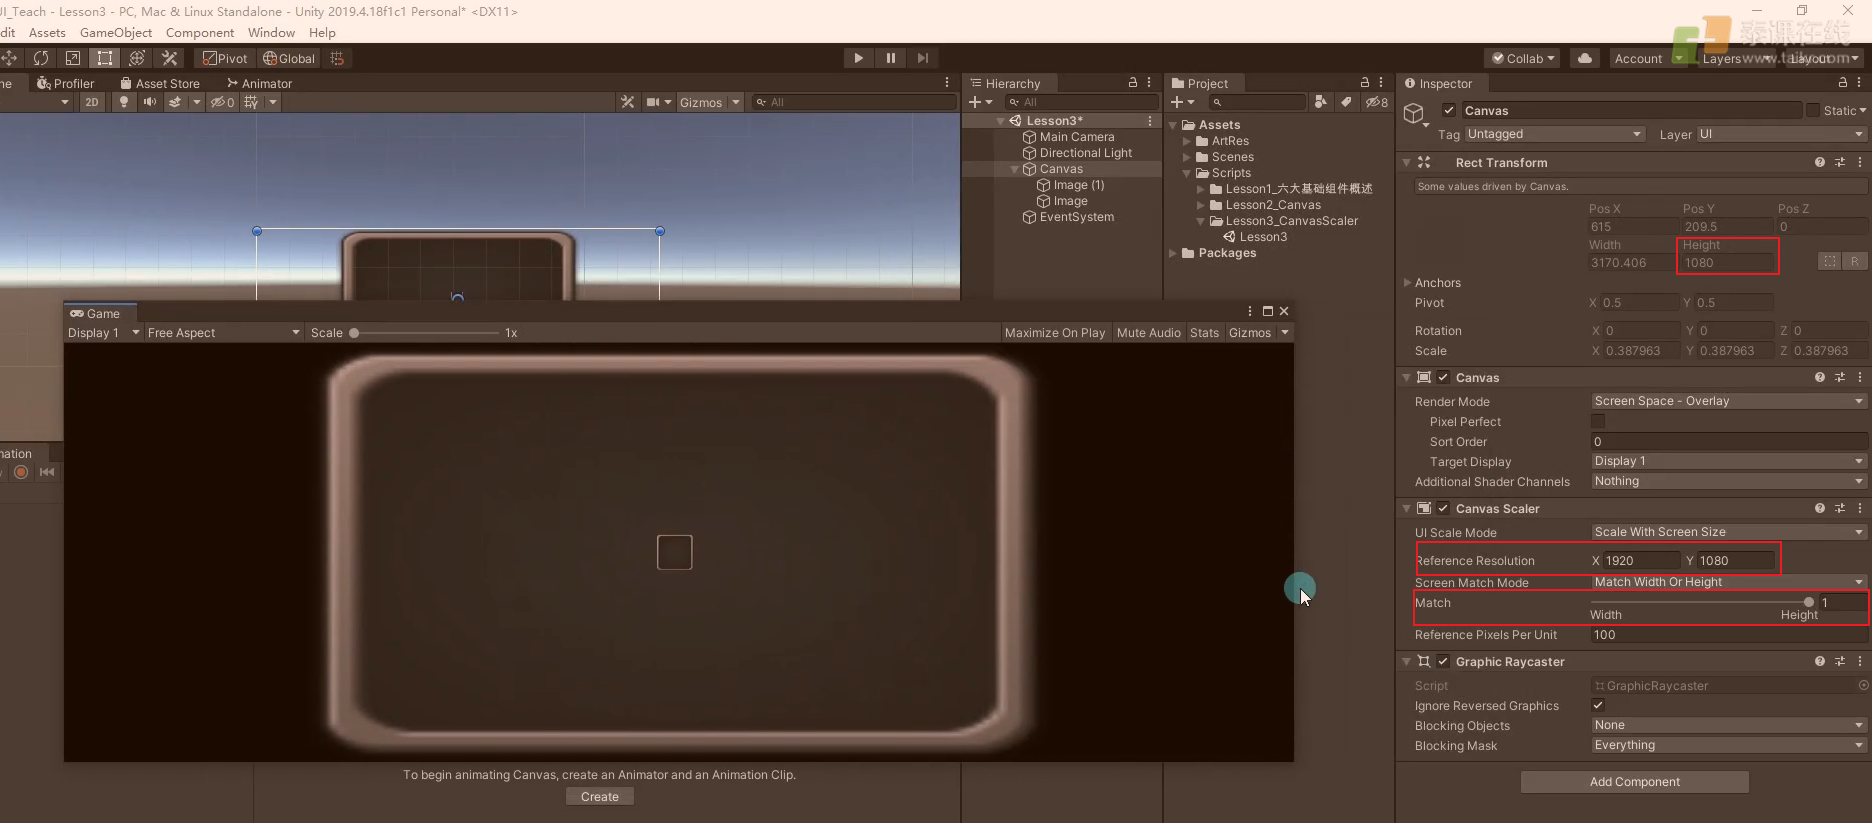Toggle the Pivot handle position button
This screenshot has height=823, width=1872.
coord(224,58)
